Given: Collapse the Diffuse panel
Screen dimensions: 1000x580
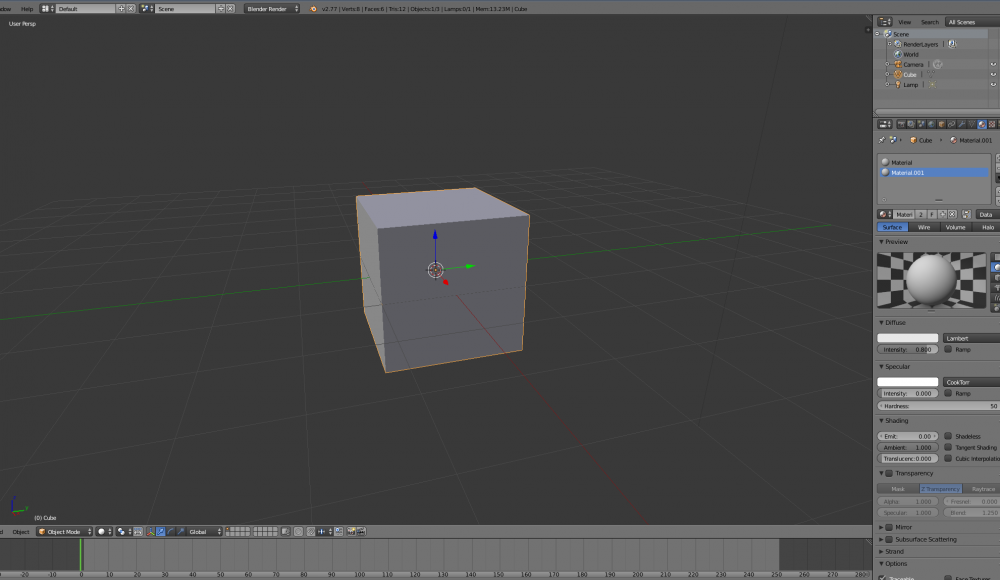Looking at the screenshot, I should 881,323.
